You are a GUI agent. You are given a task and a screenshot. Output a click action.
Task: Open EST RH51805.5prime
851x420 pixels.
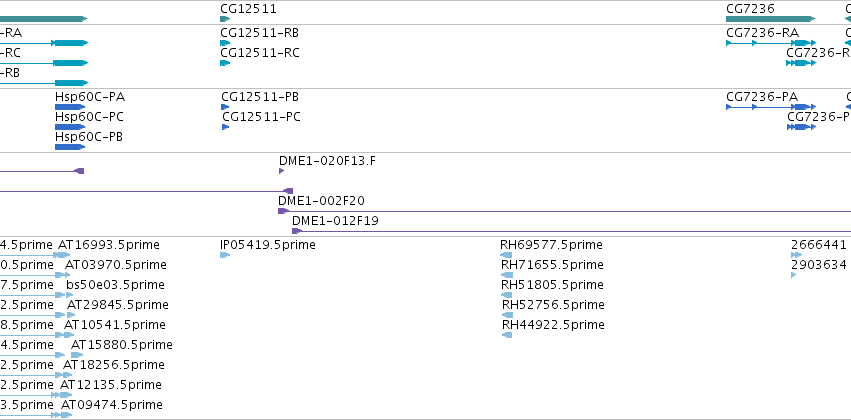point(552,285)
